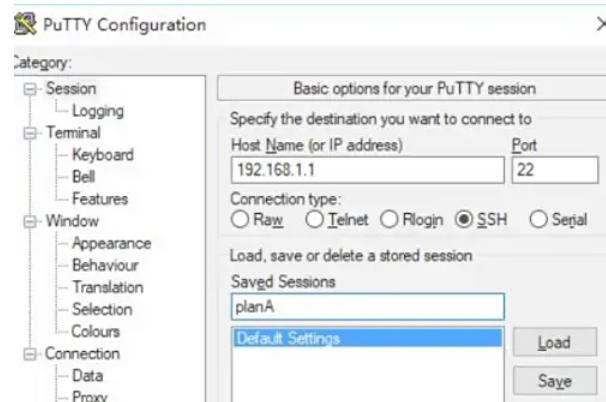Select the SSH connection type
This screenshot has width=606, height=402.
pos(463,220)
